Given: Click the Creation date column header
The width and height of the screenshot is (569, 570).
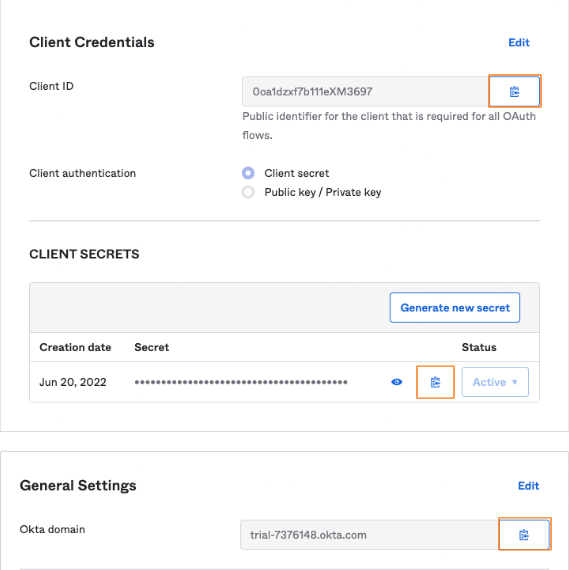Looking at the screenshot, I should coord(75,347).
